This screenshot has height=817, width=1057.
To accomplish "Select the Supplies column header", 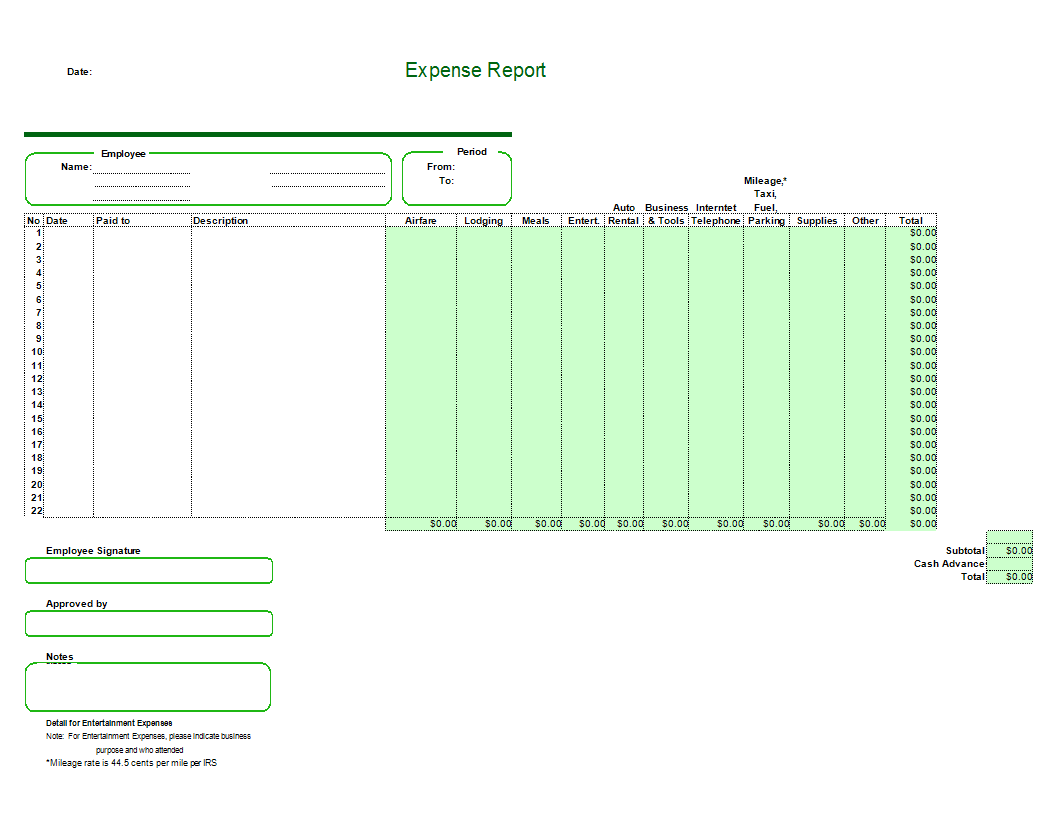I will pos(817,220).
